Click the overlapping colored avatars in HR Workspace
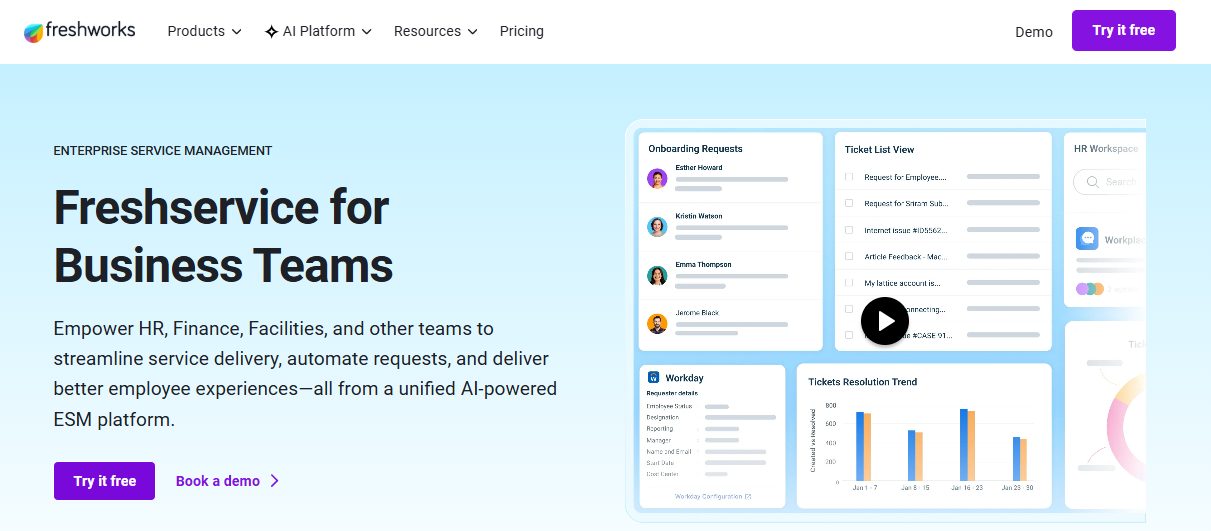Image resolution: width=1211 pixels, height=531 pixels. coord(1090,289)
